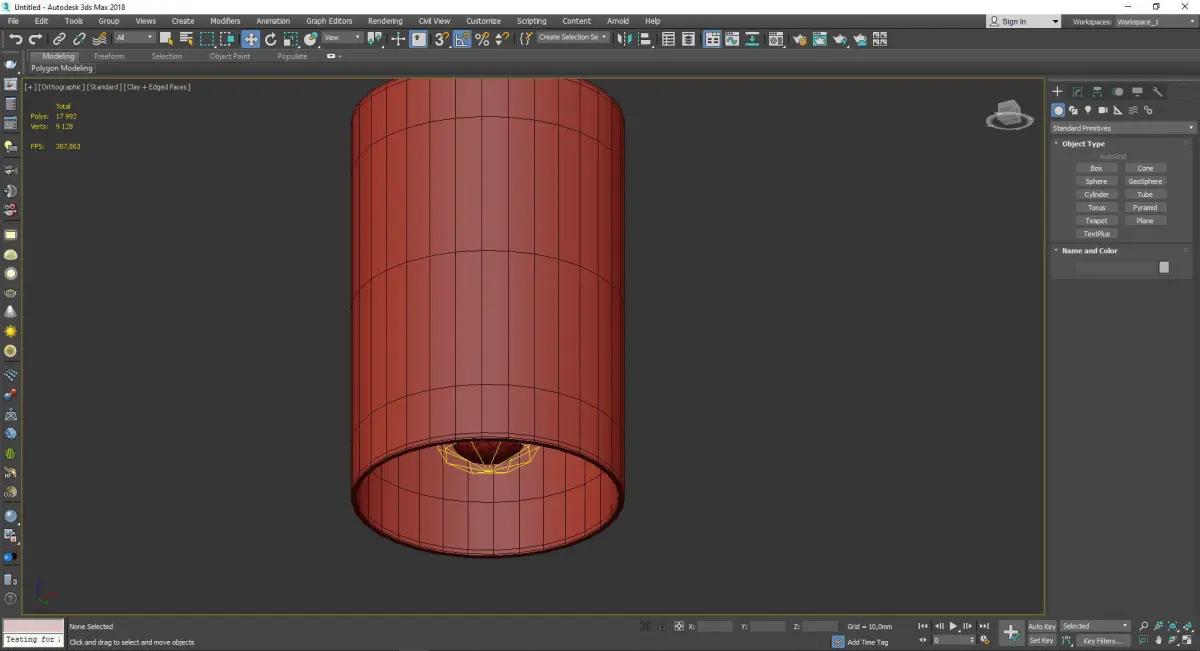1200x651 pixels.
Task: Collapse the Object Type rollout
Action: (1083, 144)
